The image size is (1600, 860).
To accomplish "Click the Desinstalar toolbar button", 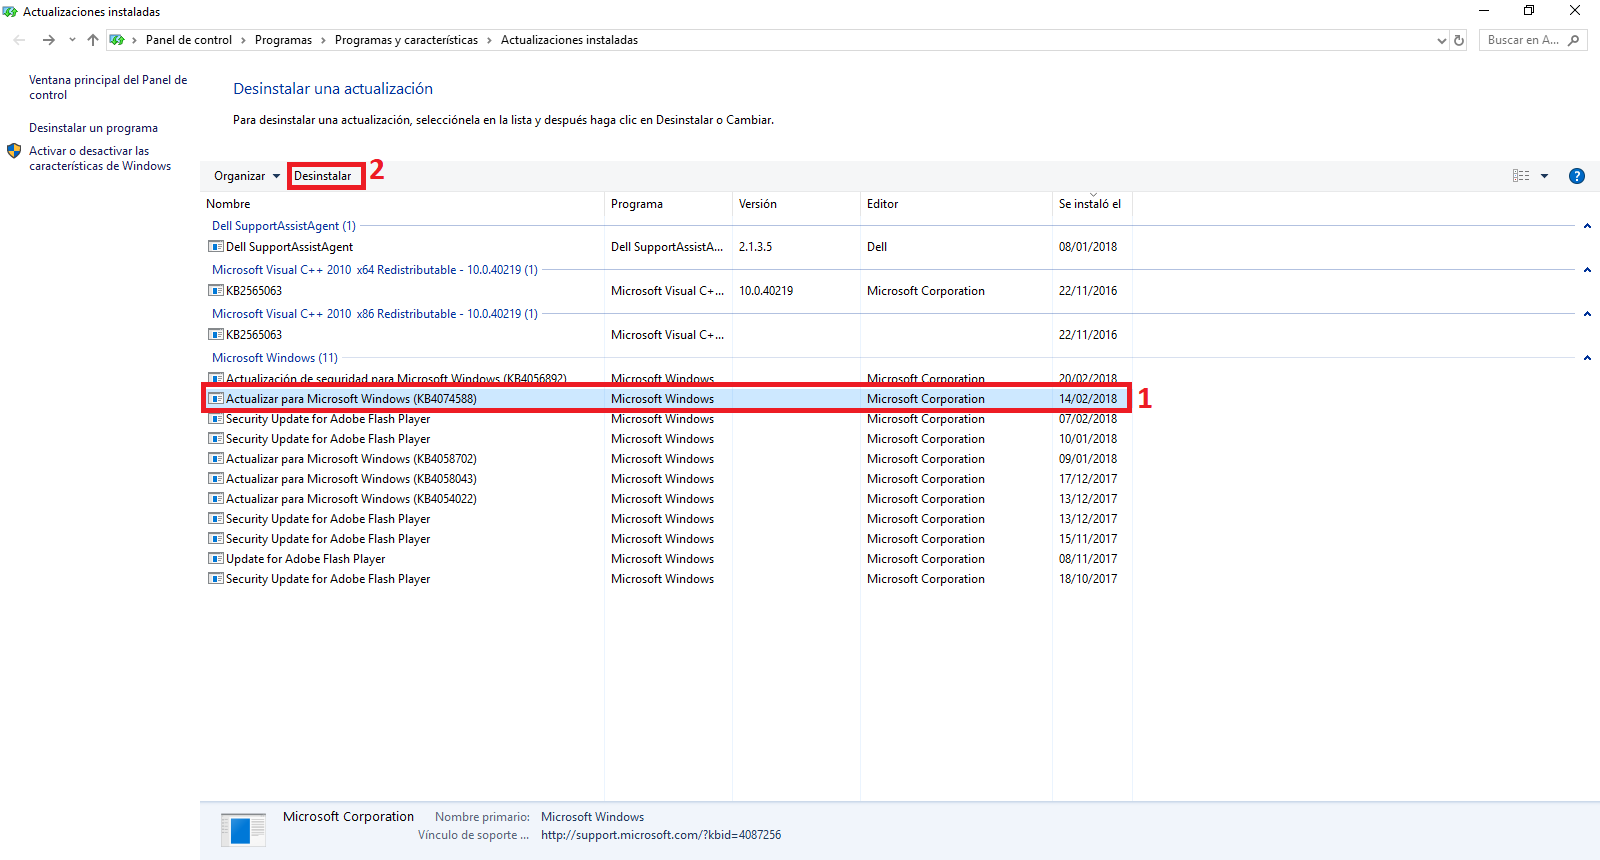I will (323, 176).
